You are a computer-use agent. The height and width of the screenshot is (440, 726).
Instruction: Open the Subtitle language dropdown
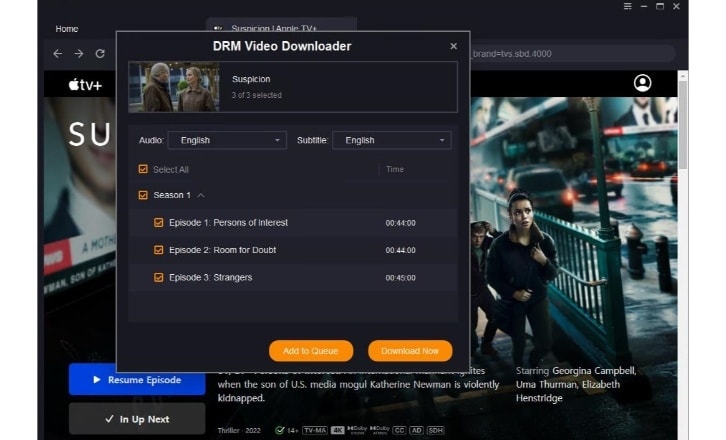pyautogui.click(x=391, y=141)
